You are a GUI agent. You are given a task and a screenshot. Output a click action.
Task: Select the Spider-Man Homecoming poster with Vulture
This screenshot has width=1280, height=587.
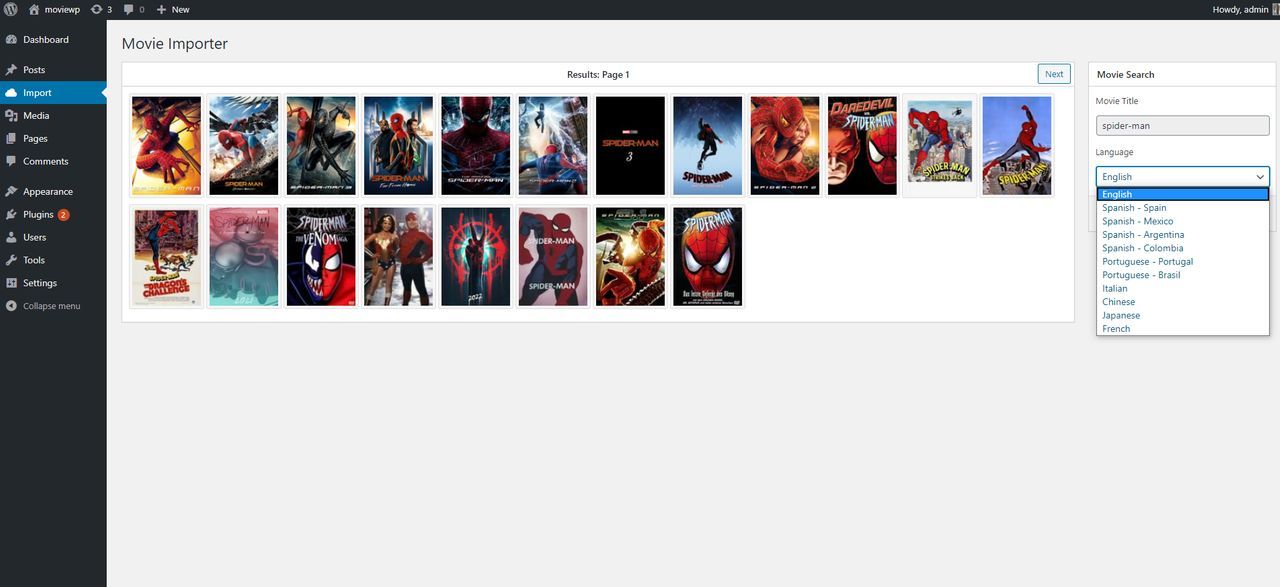(244, 145)
